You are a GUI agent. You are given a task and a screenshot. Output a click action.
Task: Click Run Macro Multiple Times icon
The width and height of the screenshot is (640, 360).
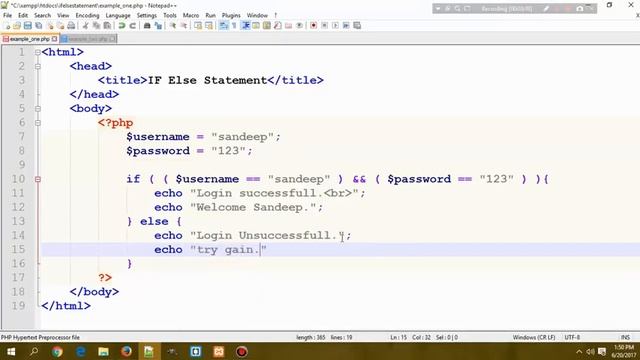pyautogui.click(x=346, y=26)
